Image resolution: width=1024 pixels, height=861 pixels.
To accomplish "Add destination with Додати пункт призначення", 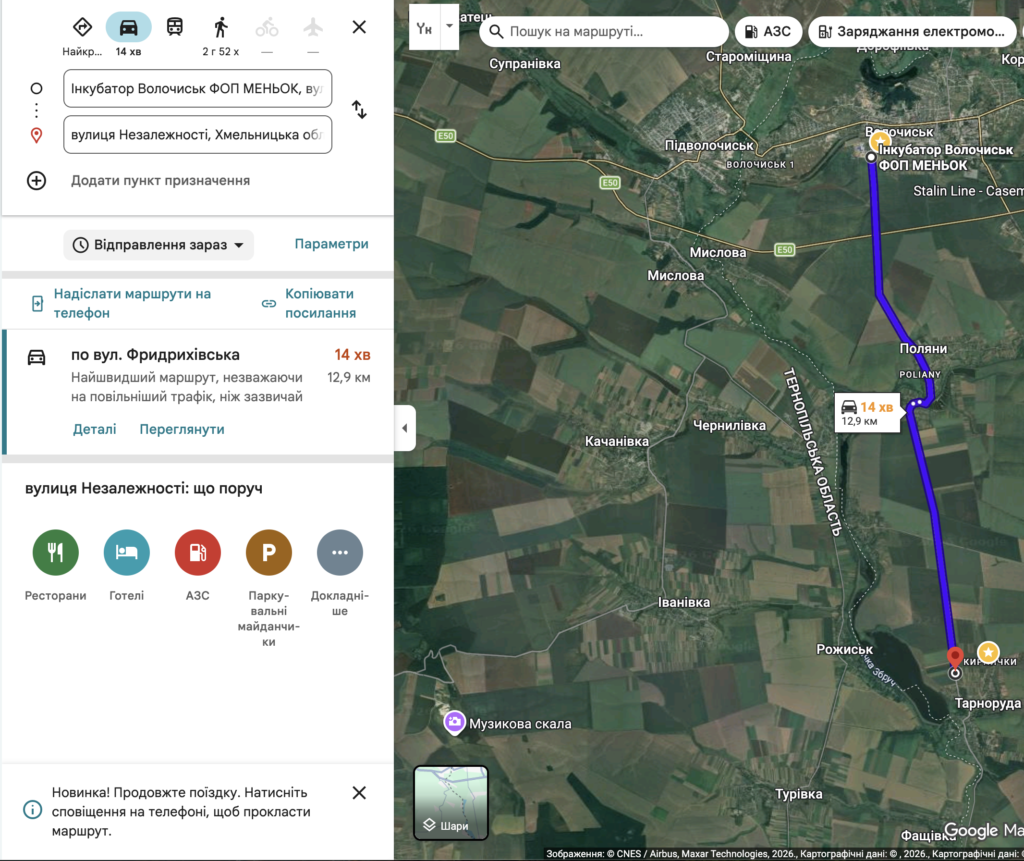I will (x=160, y=181).
